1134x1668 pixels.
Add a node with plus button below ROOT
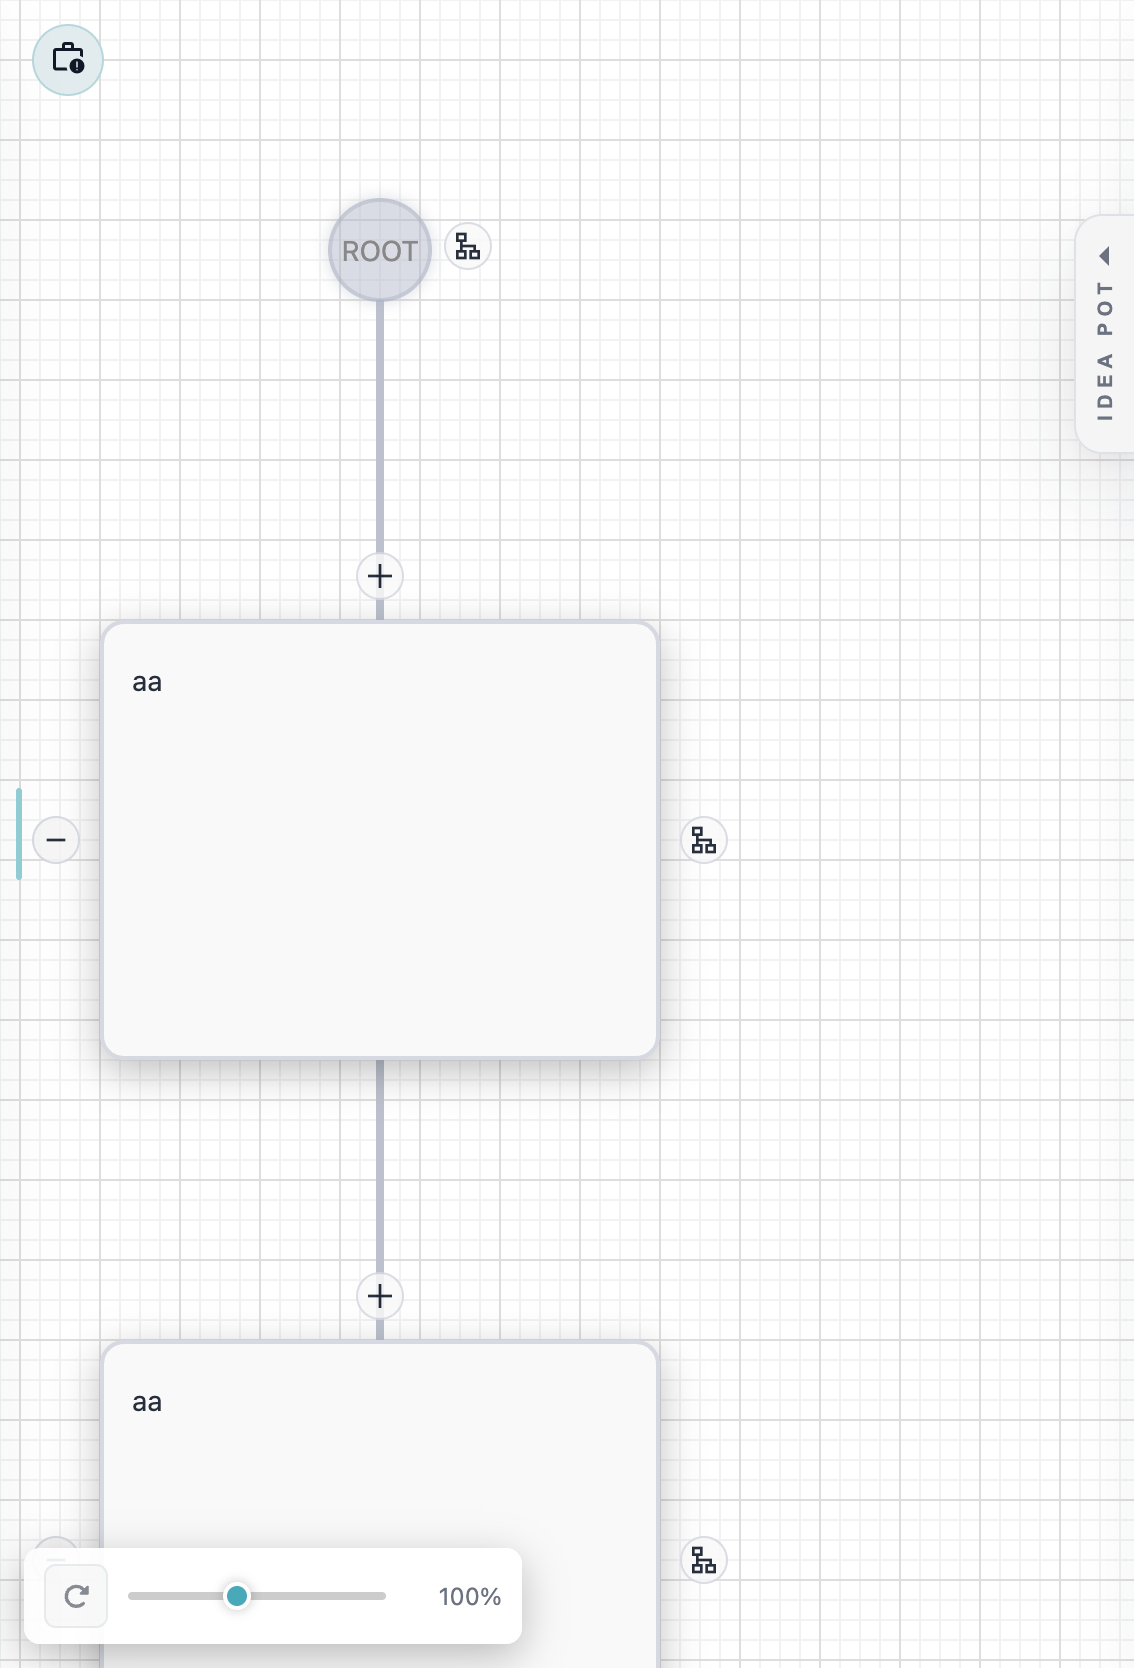point(380,576)
